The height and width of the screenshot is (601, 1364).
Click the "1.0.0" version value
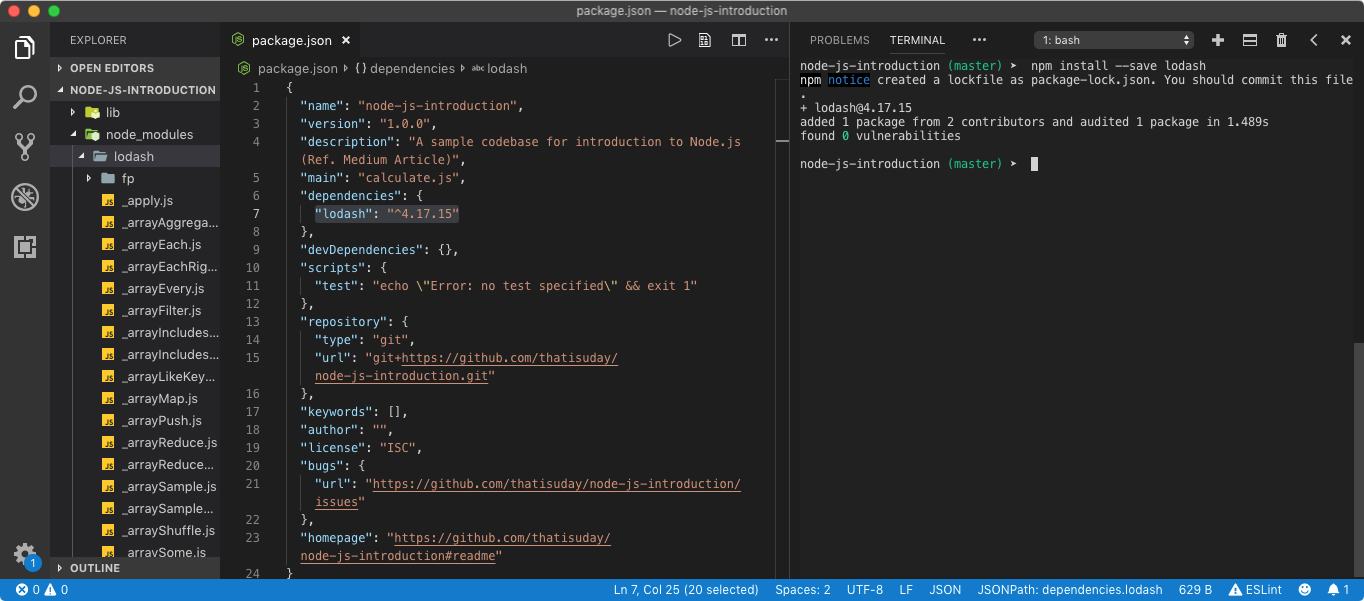click(x=405, y=124)
